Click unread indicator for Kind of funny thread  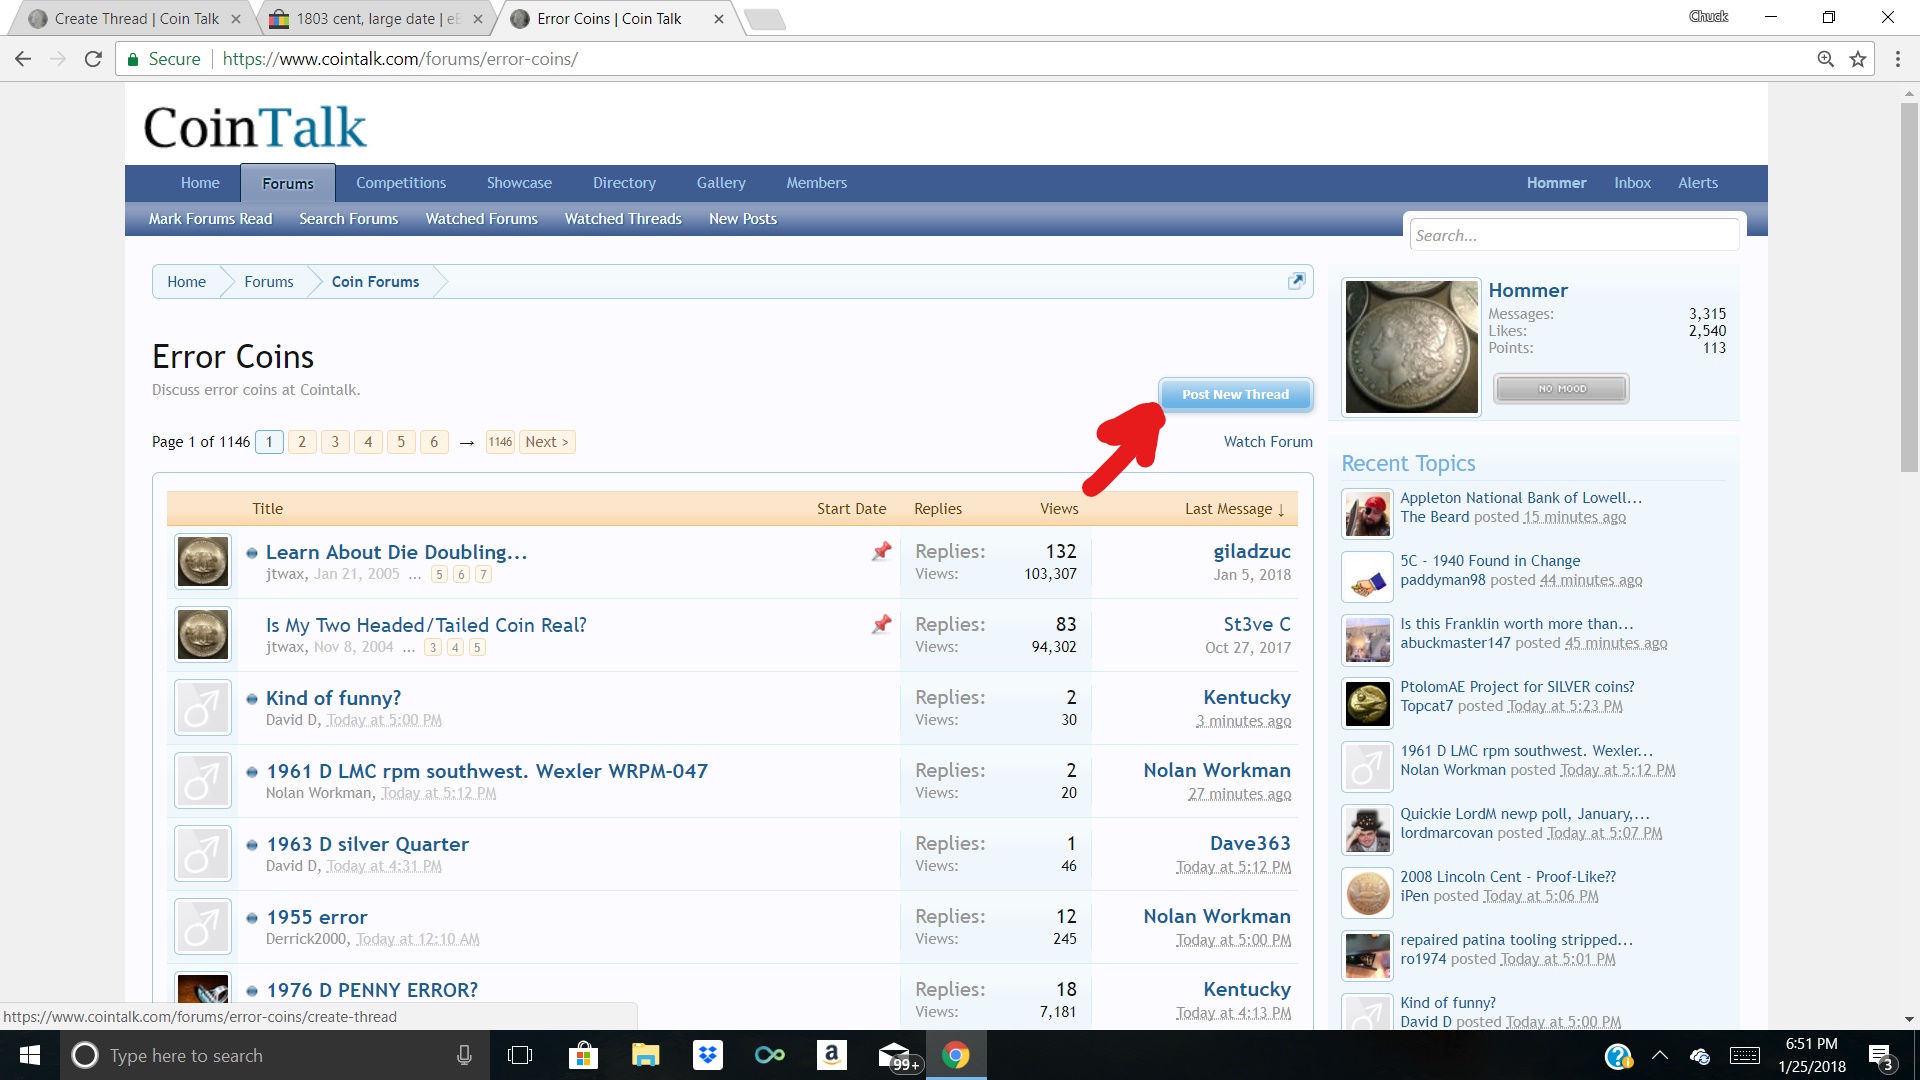[x=252, y=699]
